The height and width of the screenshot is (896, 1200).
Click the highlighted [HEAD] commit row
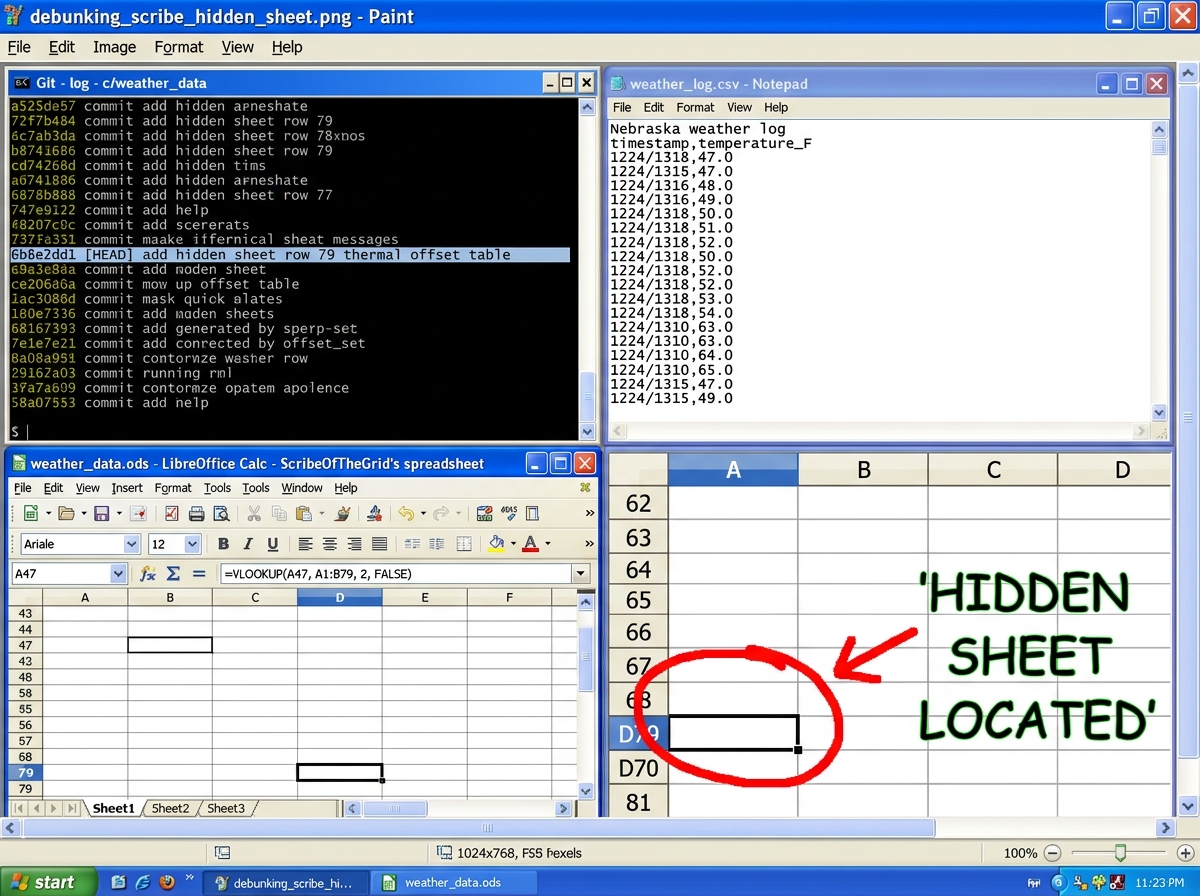[290, 254]
